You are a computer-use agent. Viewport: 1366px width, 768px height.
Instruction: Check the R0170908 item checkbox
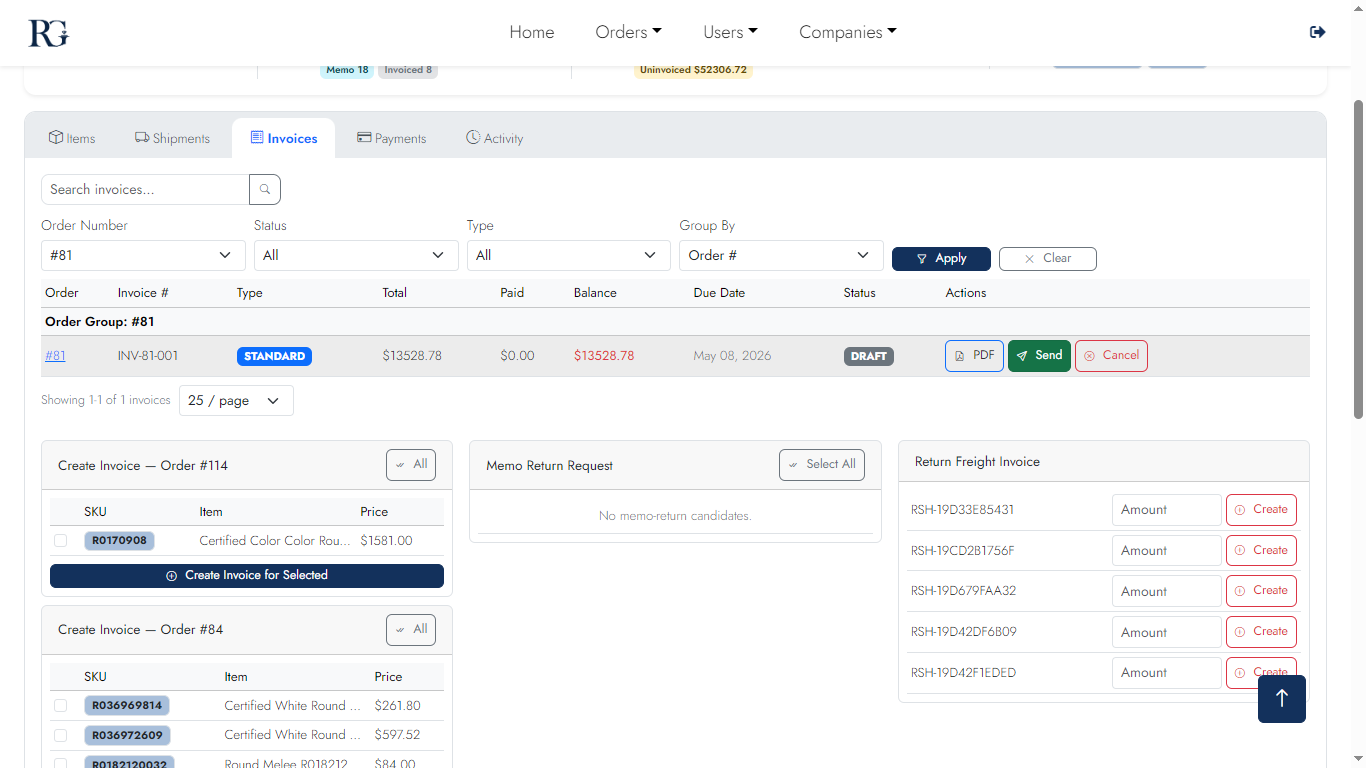click(x=60, y=540)
